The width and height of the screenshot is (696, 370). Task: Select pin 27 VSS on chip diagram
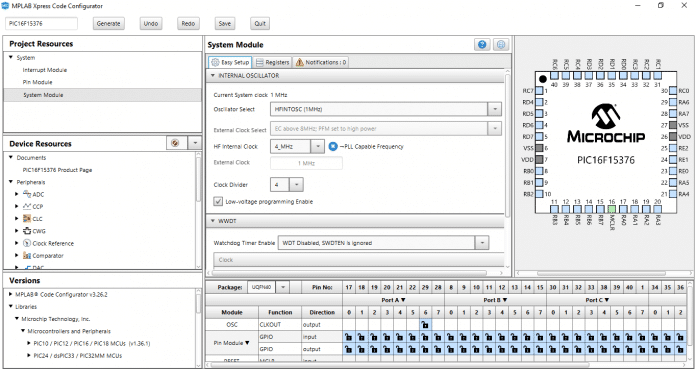(673, 125)
